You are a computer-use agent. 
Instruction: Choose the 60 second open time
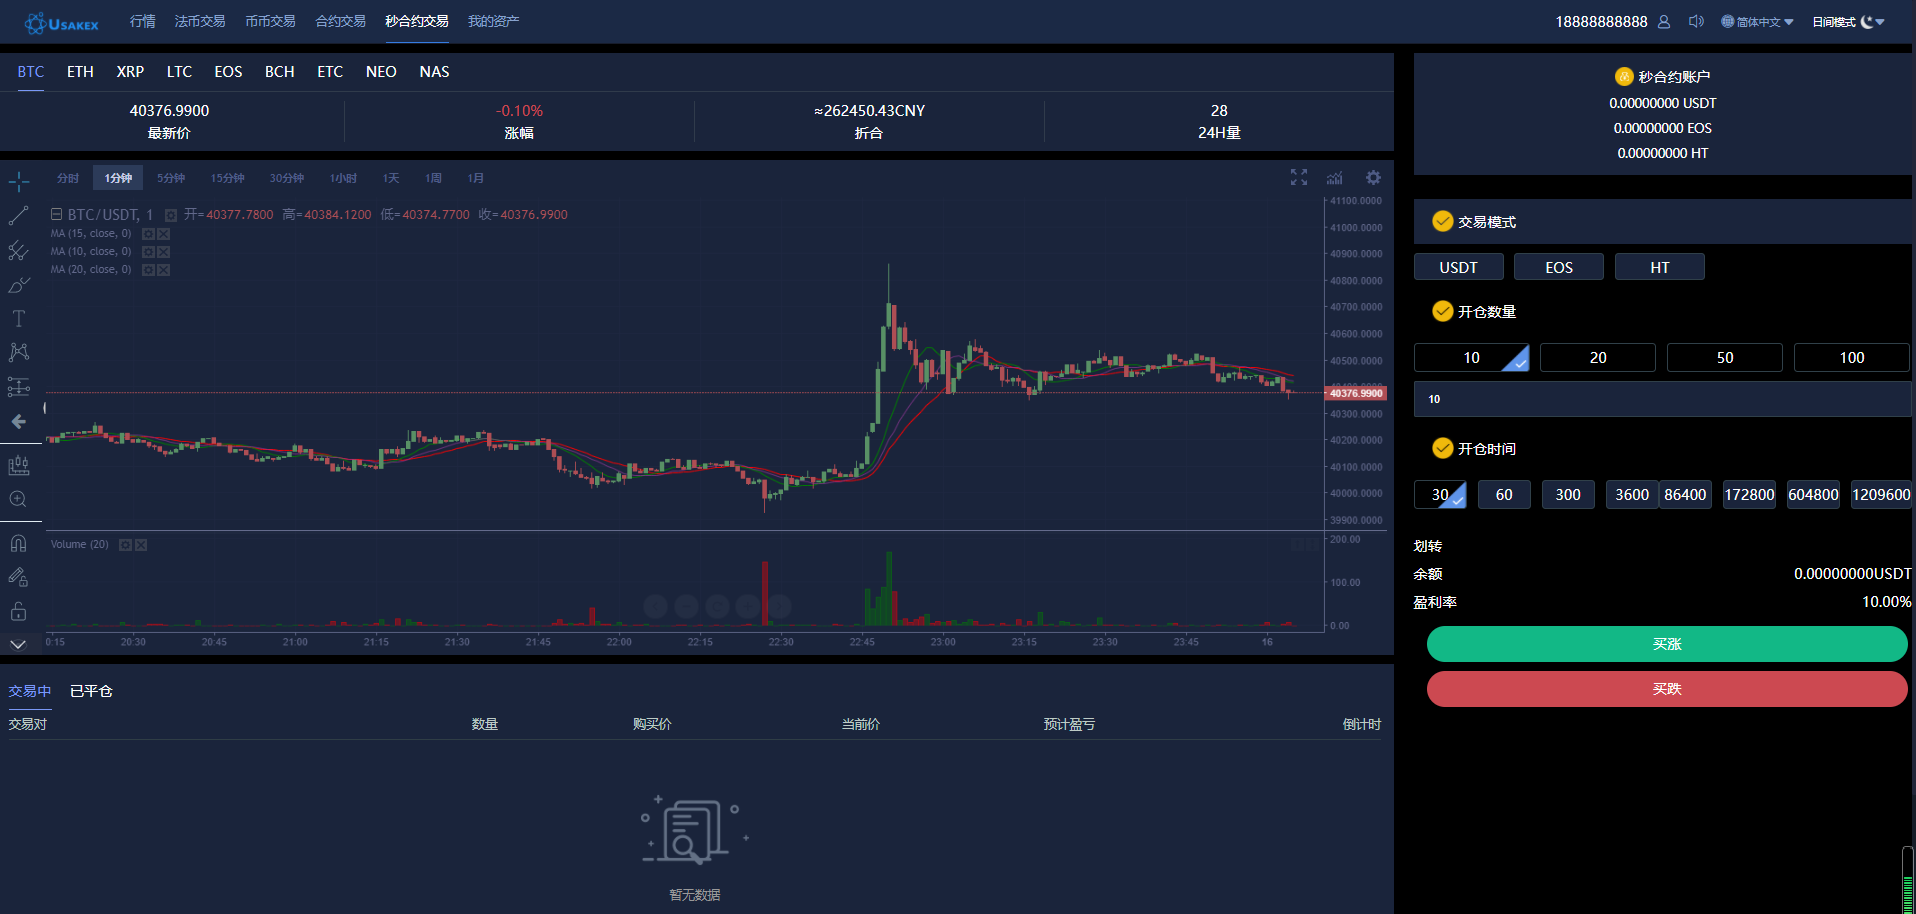pos(1504,494)
